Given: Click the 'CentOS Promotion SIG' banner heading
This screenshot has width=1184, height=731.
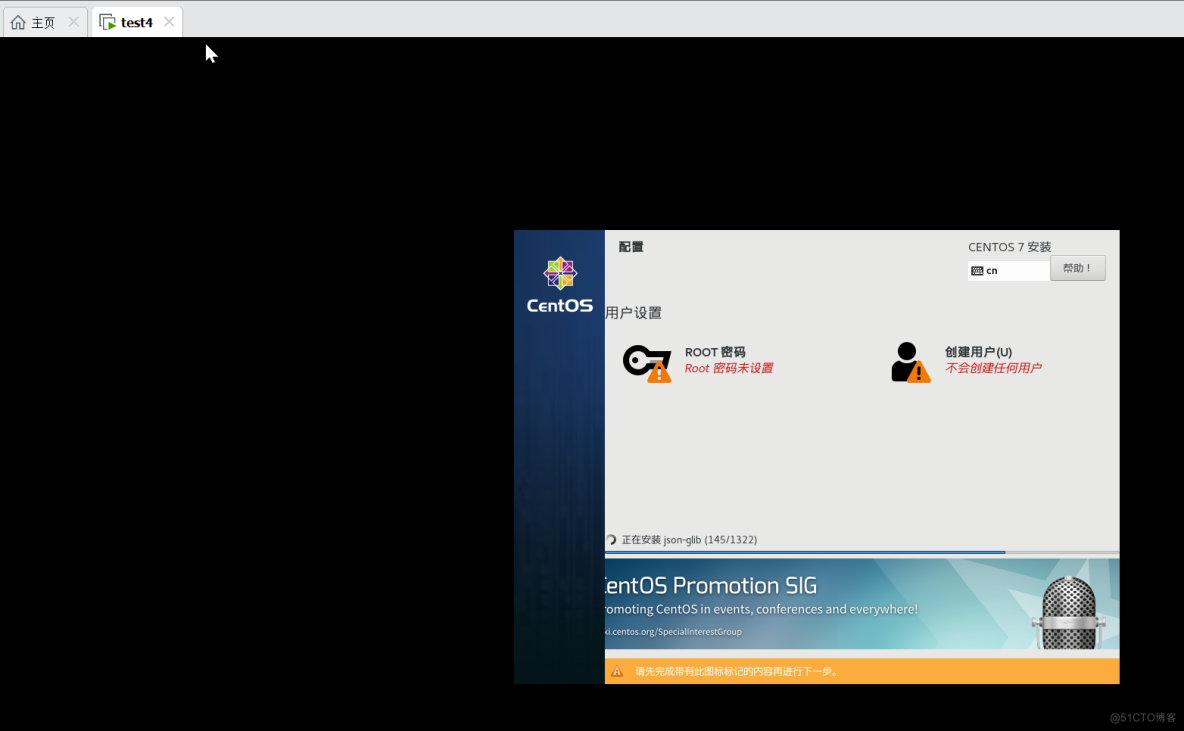Looking at the screenshot, I should (x=711, y=585).
